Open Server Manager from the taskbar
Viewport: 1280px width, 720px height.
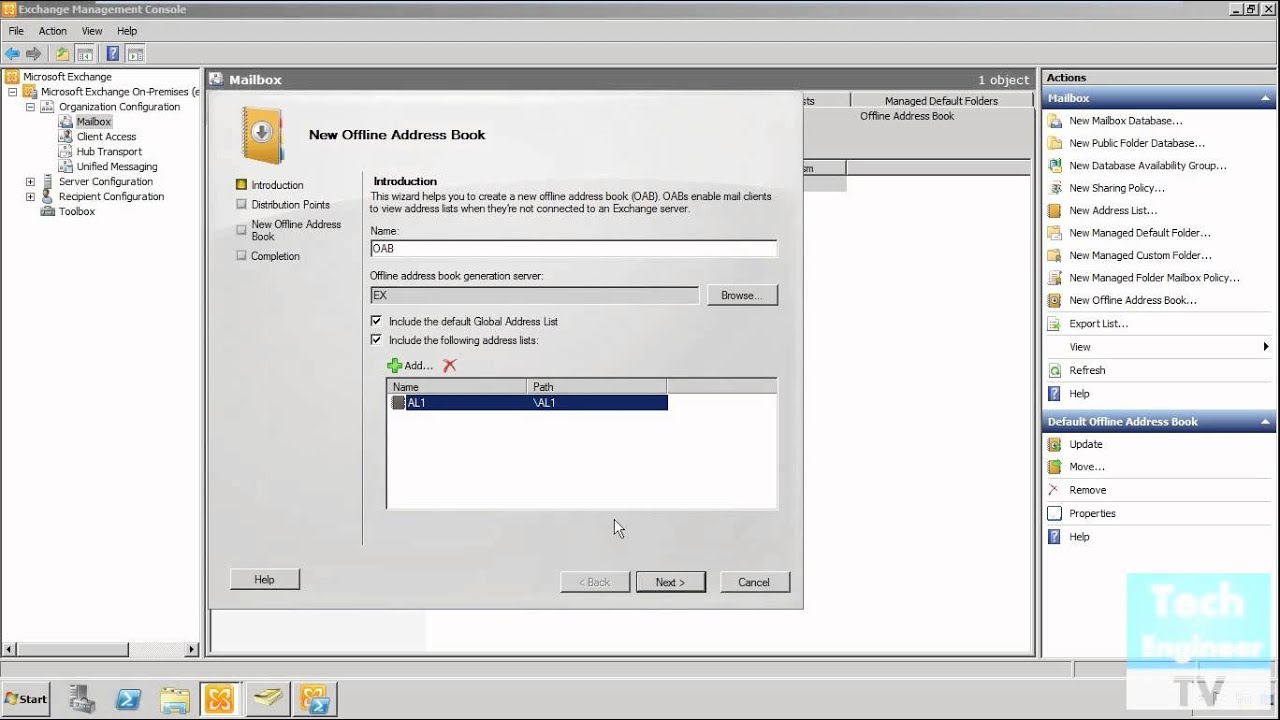tap(82, 700)
